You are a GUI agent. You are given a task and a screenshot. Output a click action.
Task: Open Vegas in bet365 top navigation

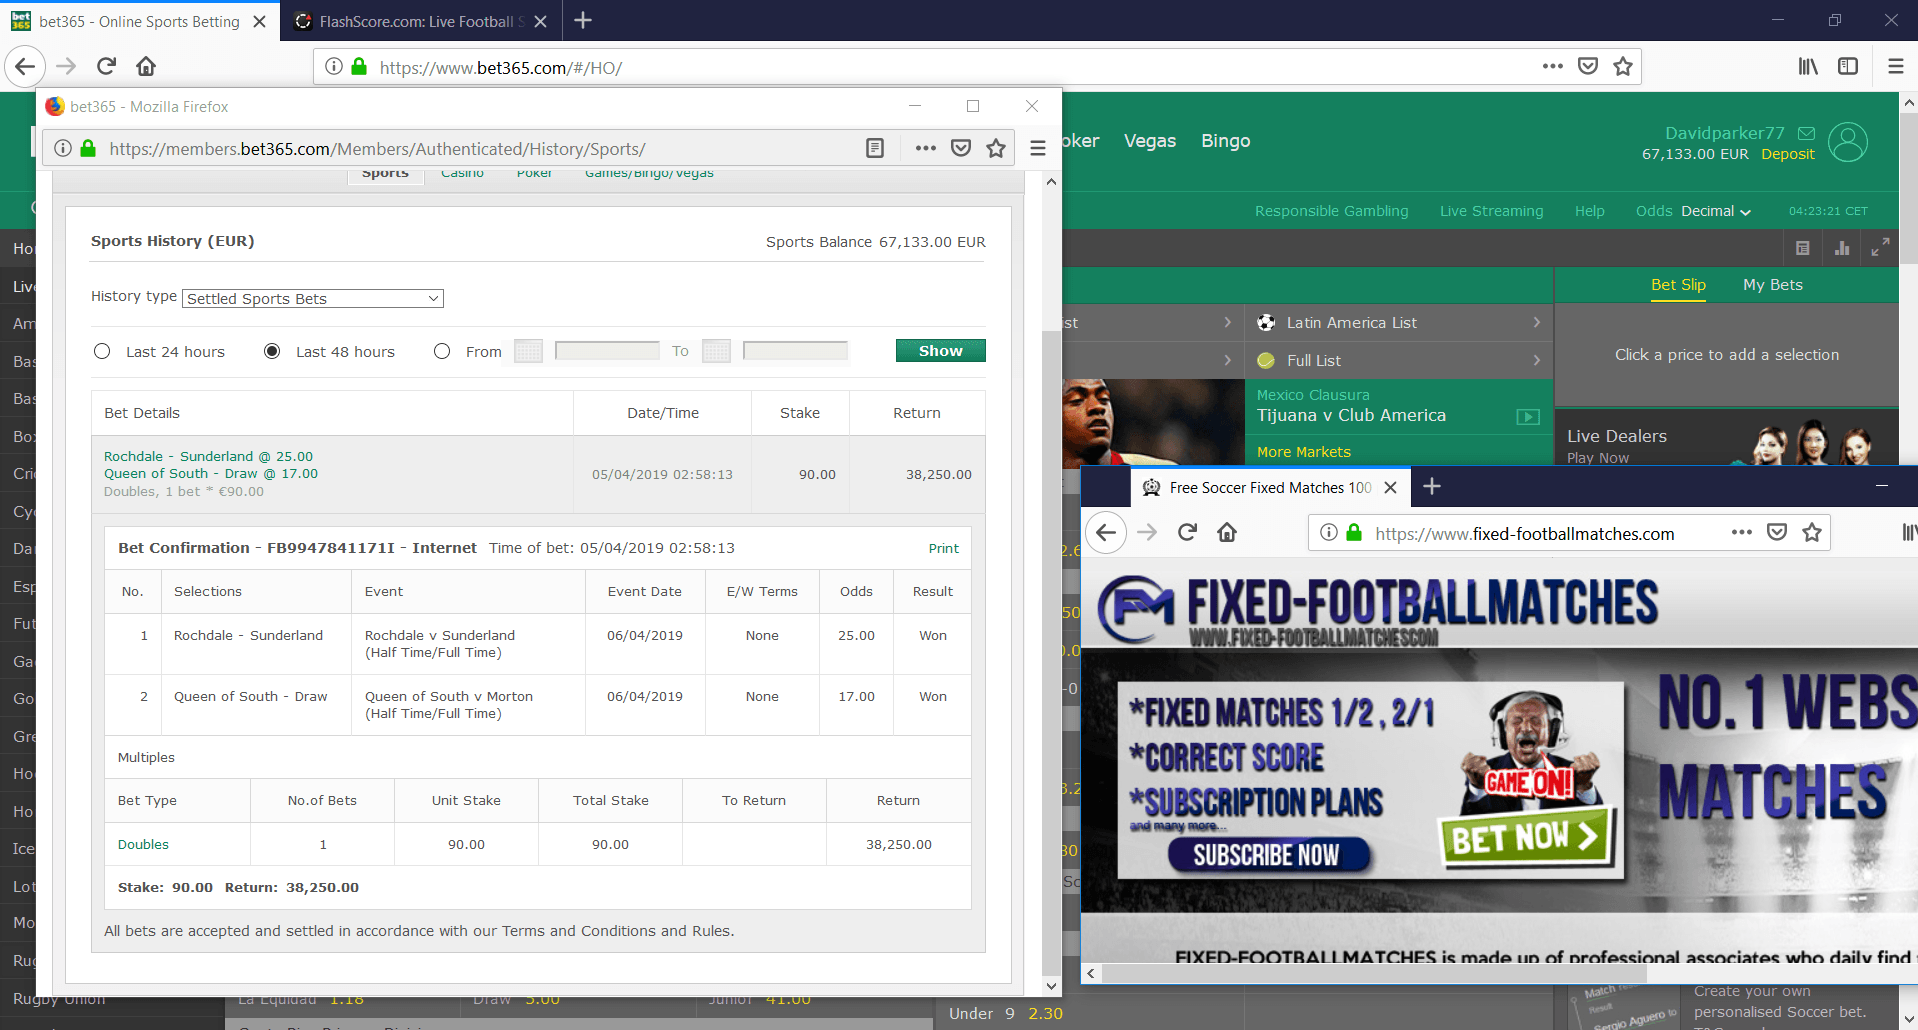1150,141
